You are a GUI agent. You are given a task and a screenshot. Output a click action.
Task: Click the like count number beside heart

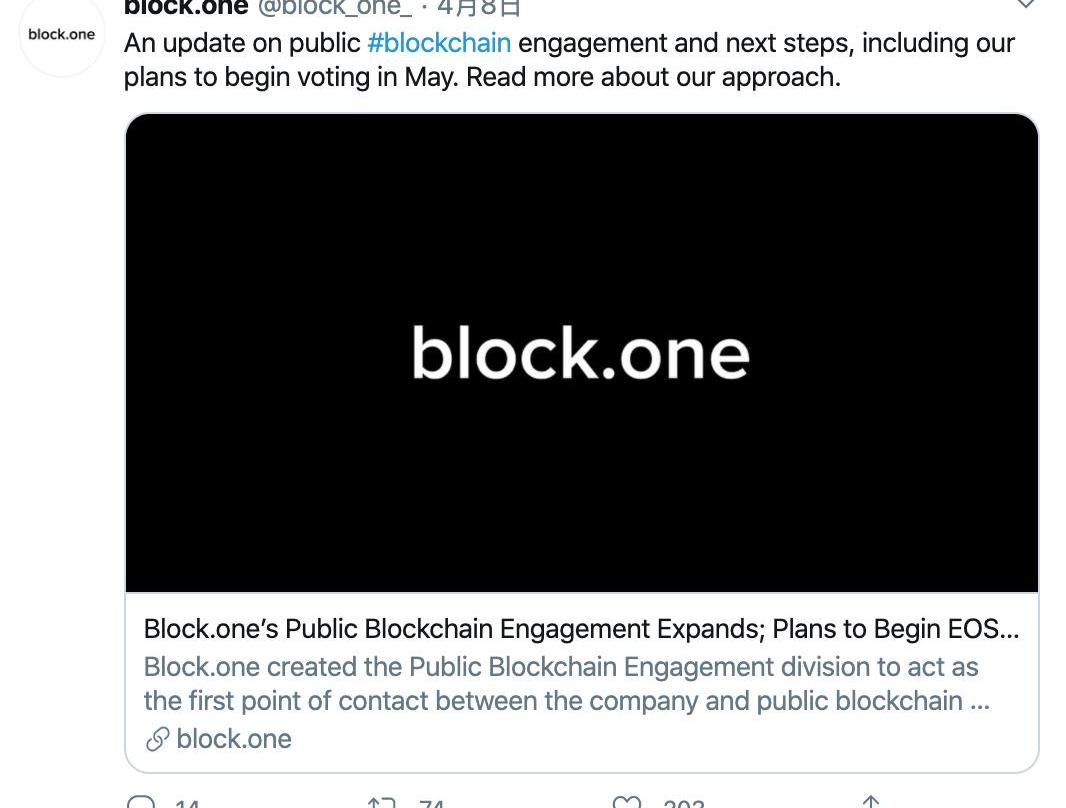click(684, 803)
